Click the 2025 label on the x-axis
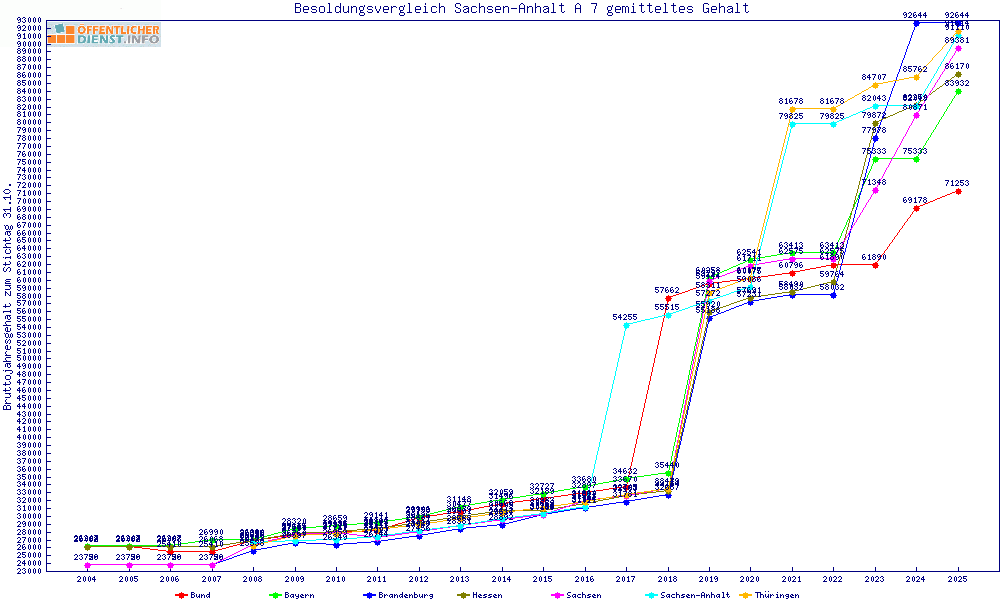Viewport: 1000px width, 600px height. [x=958, y=579]
